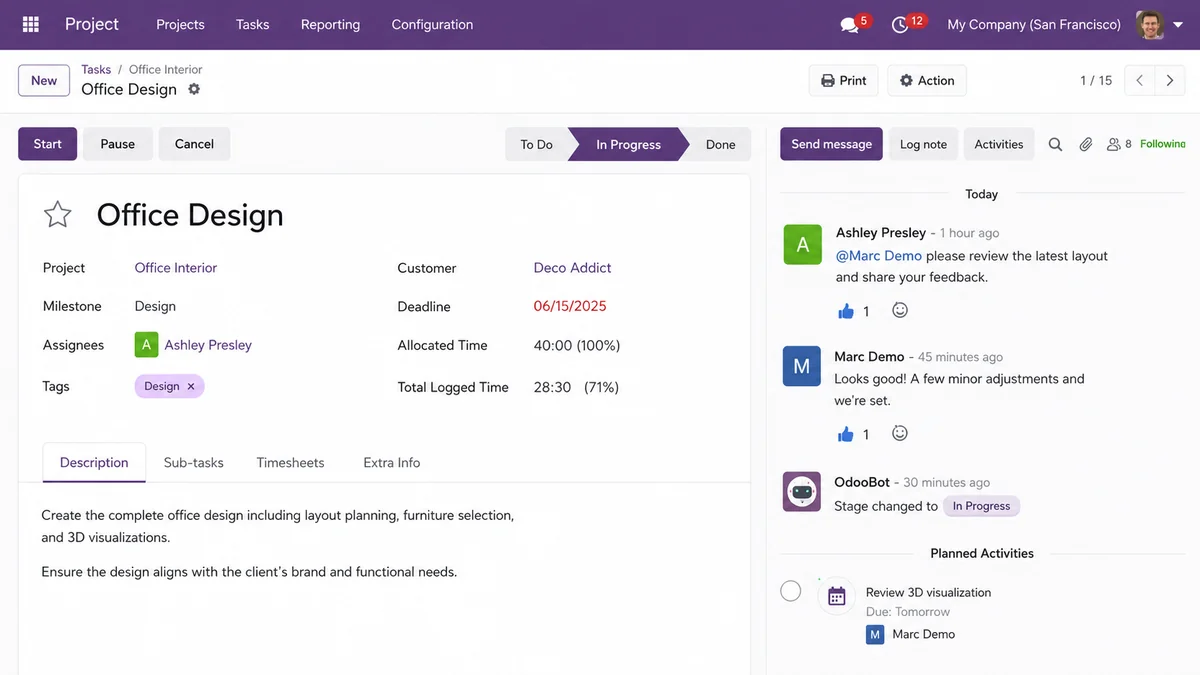Add a reaction emoji to Ashley Presley's message
Image resolution: width=1200 pixels, height=675 pixels.
click(900, 310)
